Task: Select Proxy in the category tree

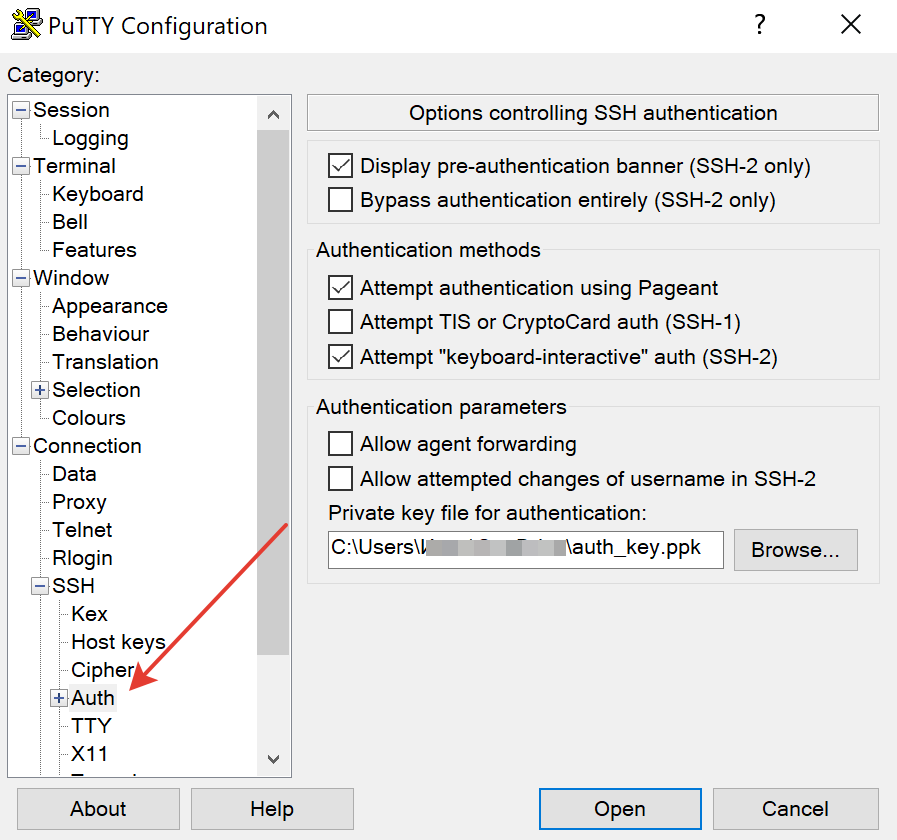Action: (79, 502)
